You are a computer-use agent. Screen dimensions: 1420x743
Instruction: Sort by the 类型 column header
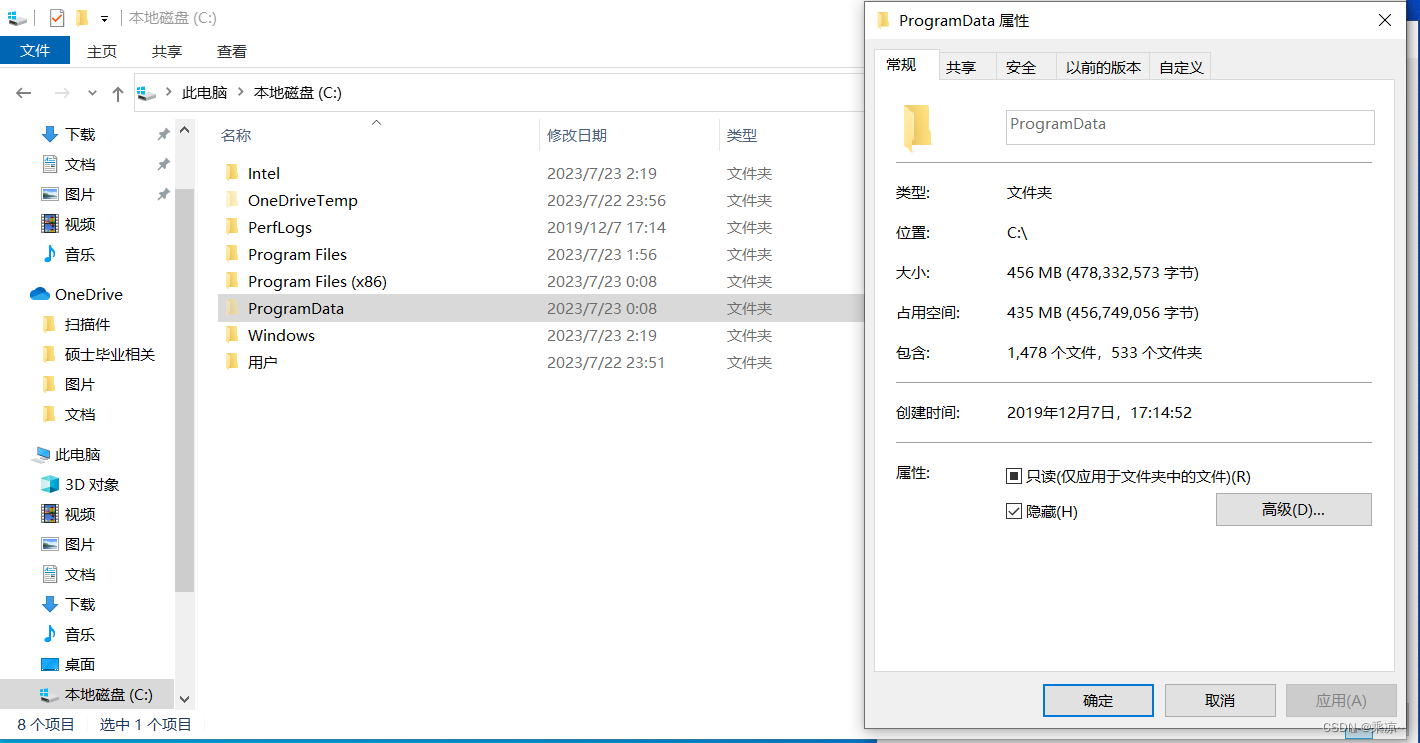pos(742,135)
